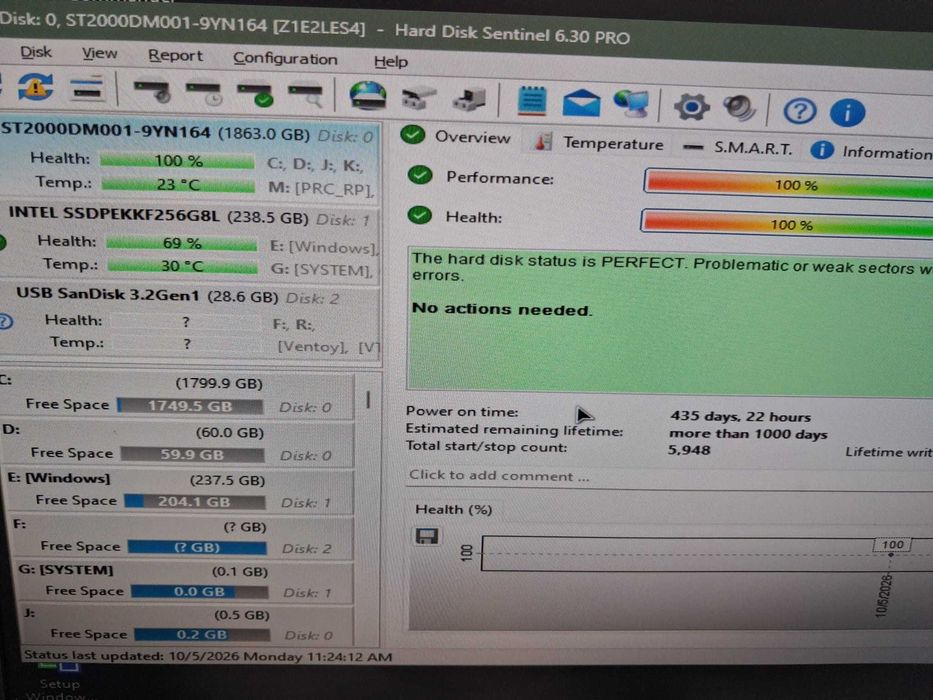Image resolution: width=933 pixels, height=700 pixels.
Task: Click the globe and monitor toolbar icon
Action: tap(632, 104)
